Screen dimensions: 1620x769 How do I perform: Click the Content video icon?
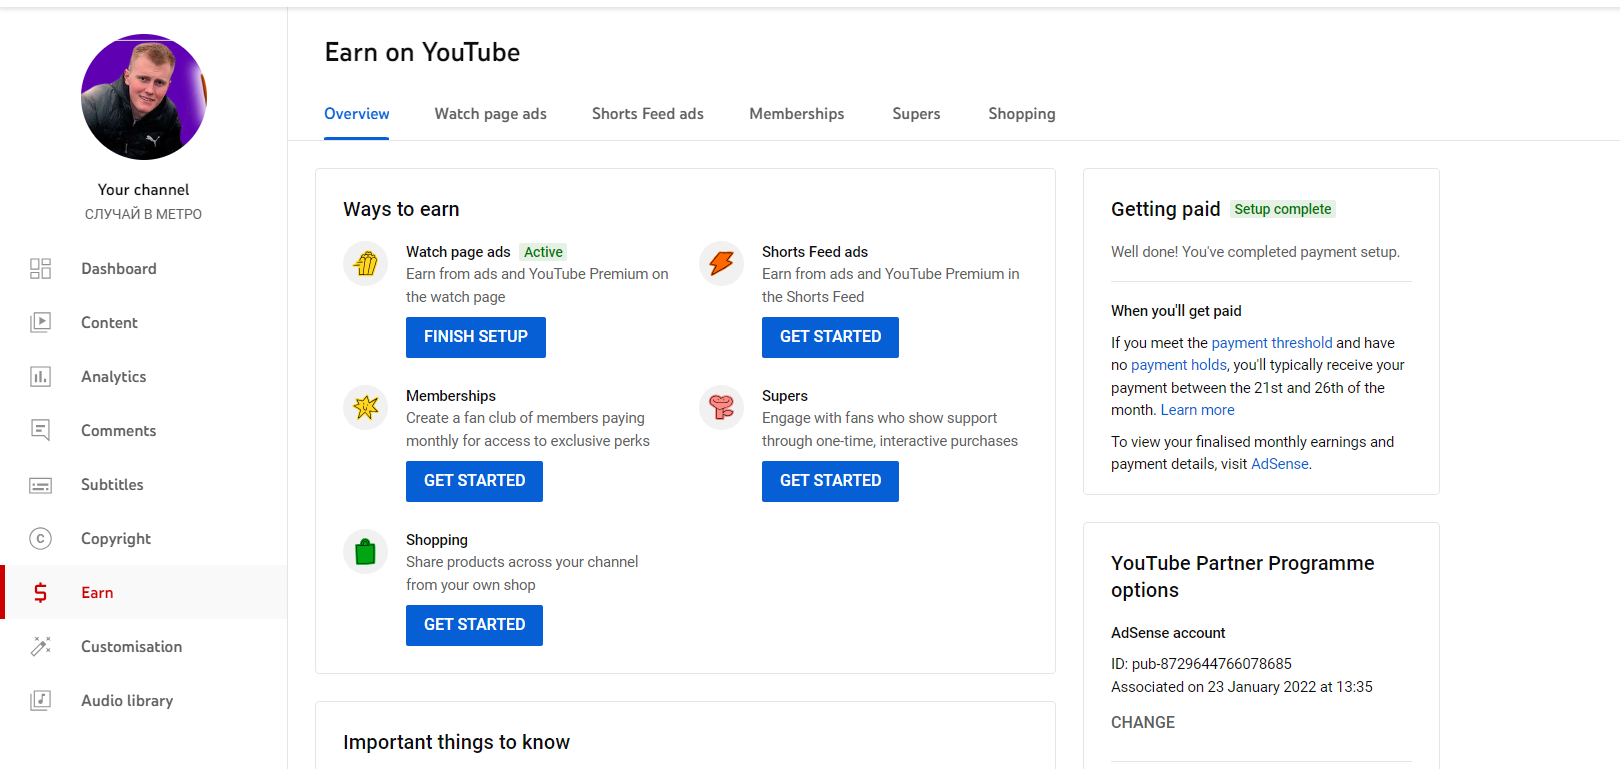click(x=40, y=322)
